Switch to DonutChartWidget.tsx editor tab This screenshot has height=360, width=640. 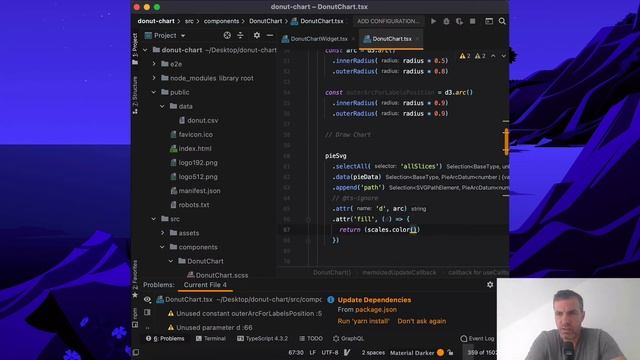[315, 39]
